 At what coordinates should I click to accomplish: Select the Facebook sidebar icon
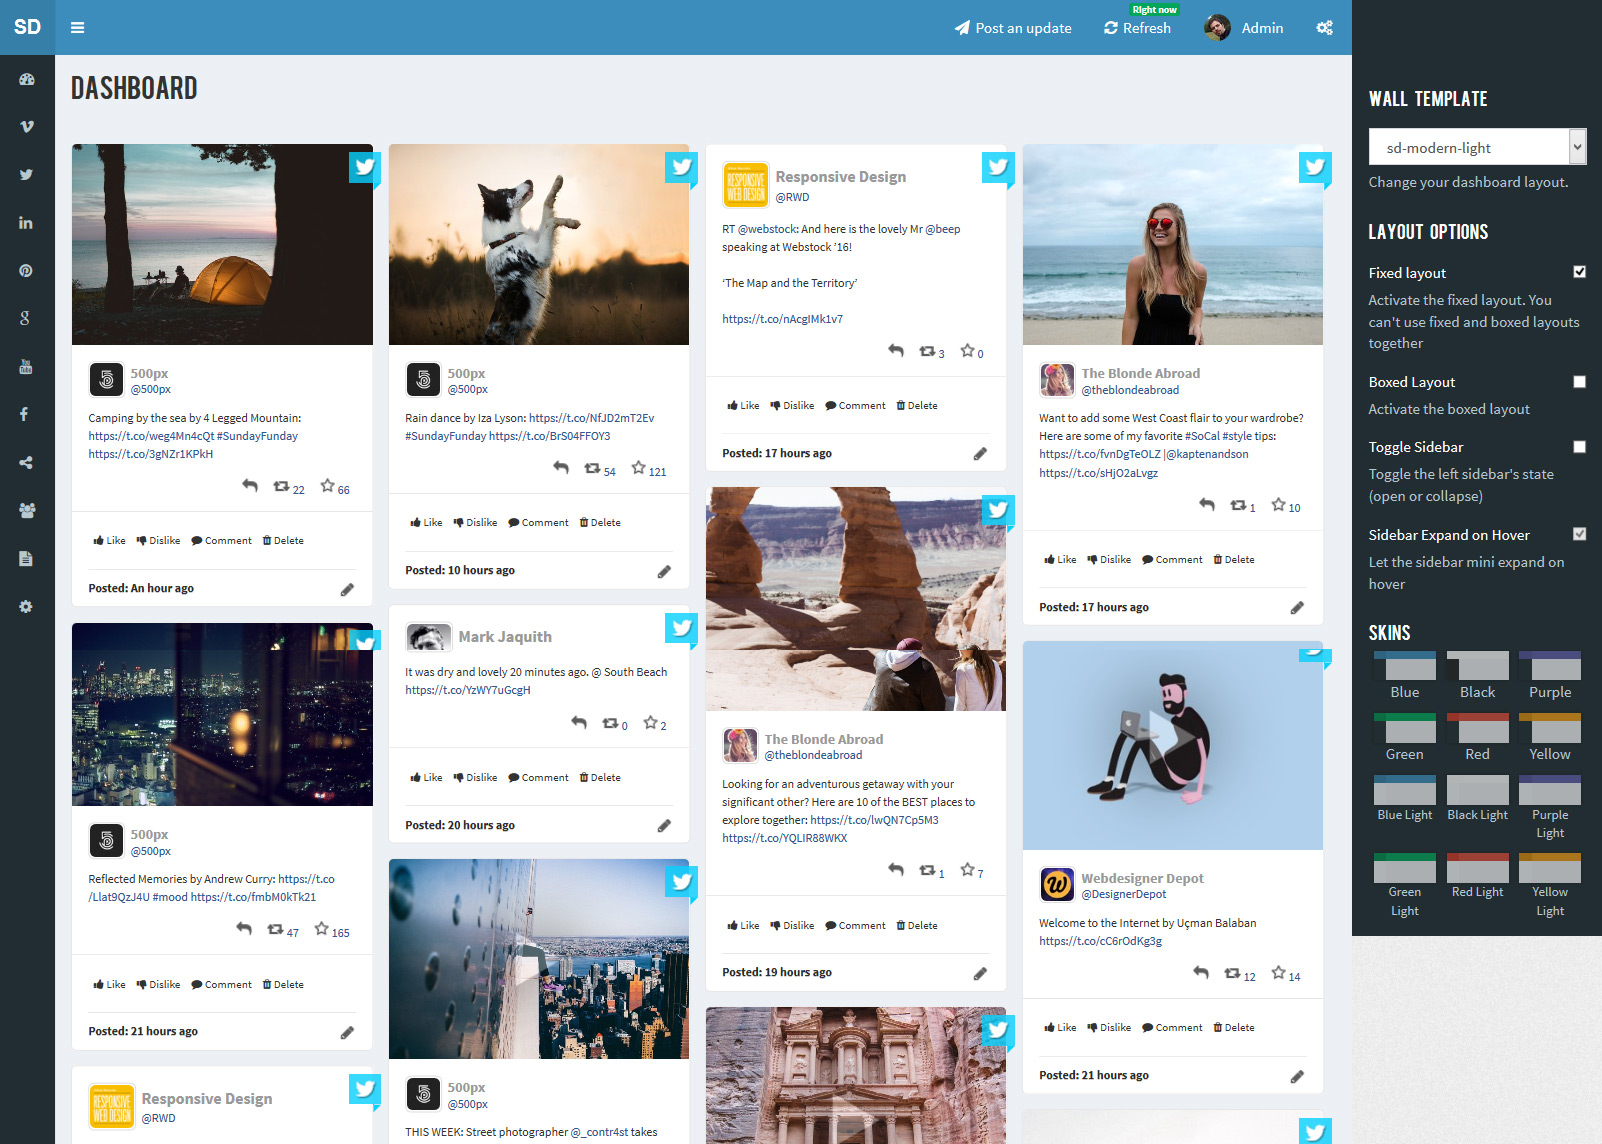(26, 413)
